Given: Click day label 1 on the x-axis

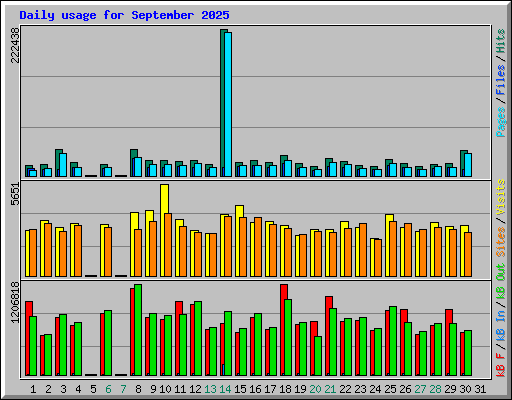Looking at the screenshot, I should coord(33,389).
